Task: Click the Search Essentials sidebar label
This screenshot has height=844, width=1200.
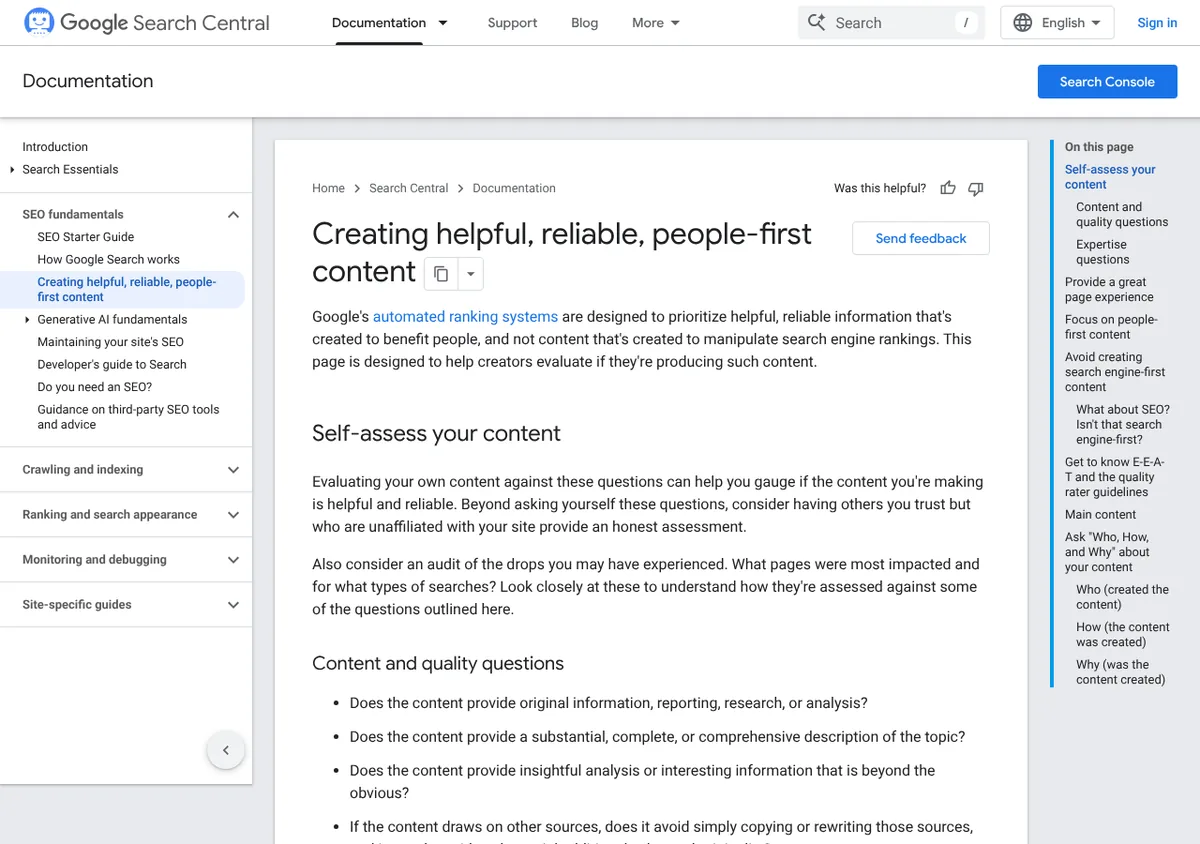Action: 70,170
